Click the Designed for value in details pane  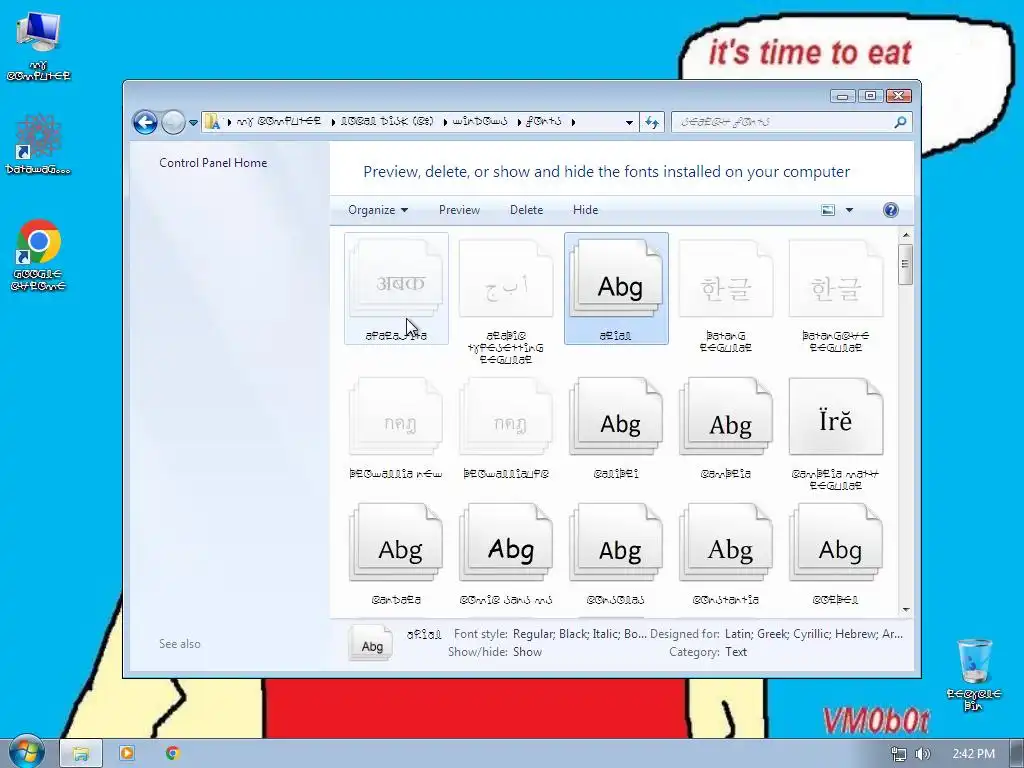pyautogui.click(x=814, y=633)
